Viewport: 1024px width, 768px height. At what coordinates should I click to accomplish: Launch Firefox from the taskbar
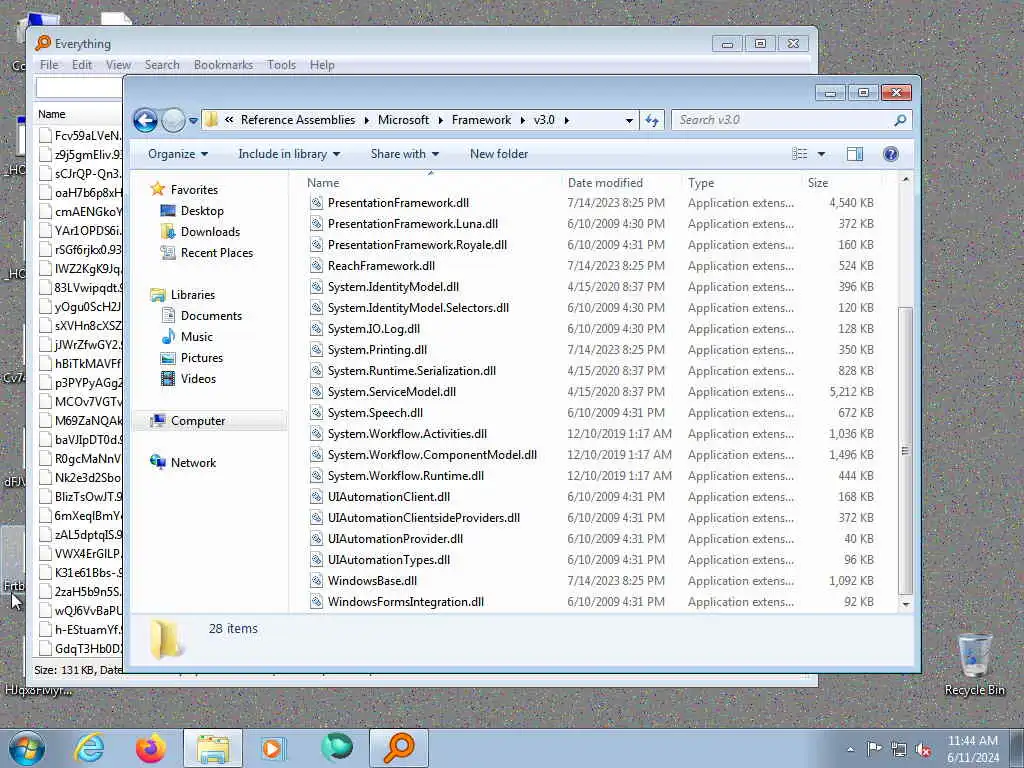tap(150, 748)
